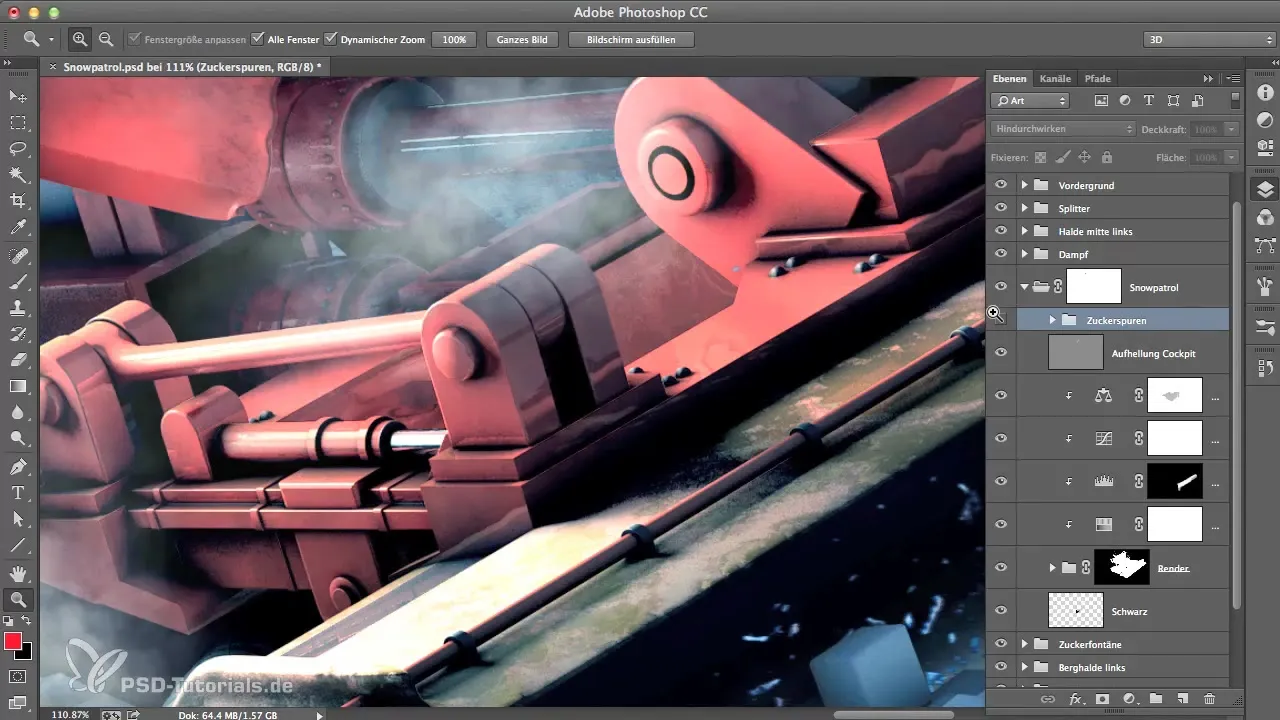Select the Path Selection tool

pyautogui.click(x=18, y=519)
